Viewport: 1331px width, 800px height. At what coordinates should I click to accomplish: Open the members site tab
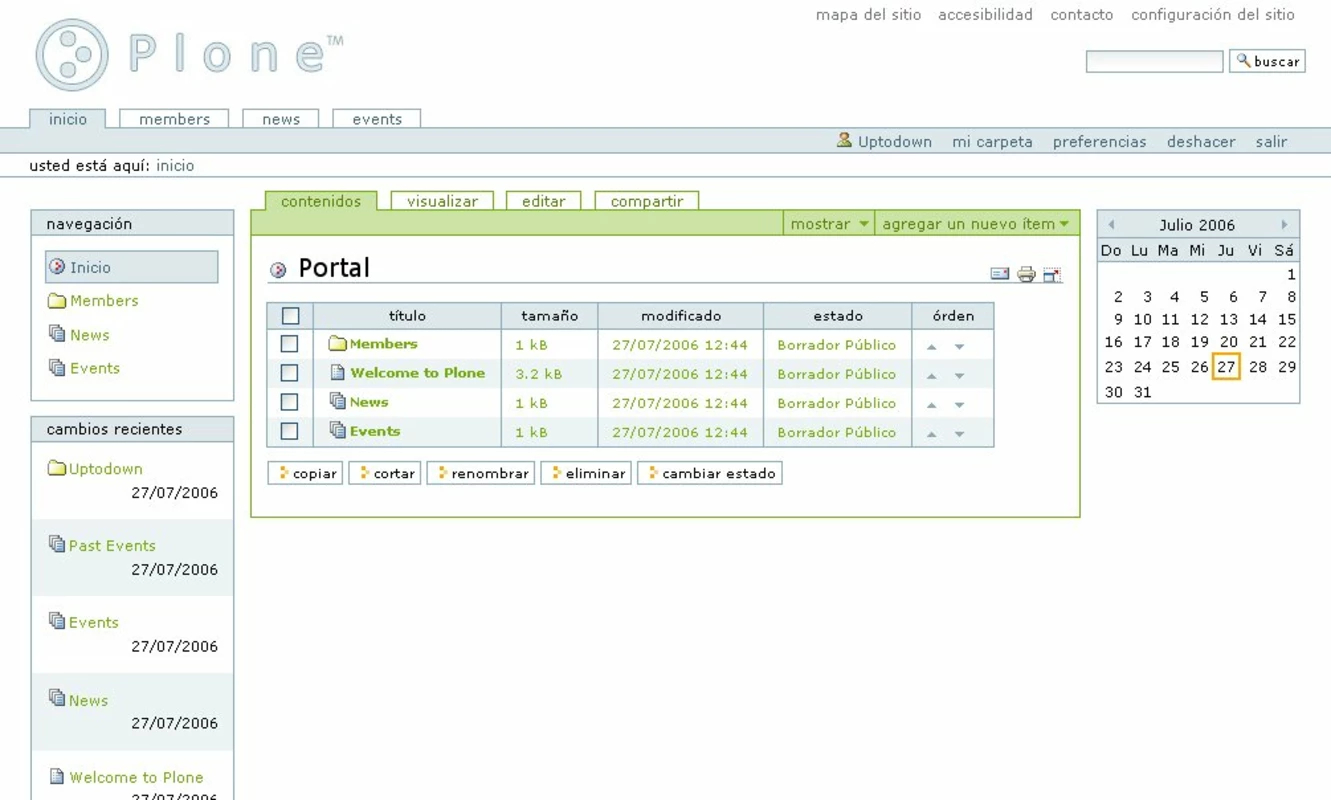click(x=174, y=119)
